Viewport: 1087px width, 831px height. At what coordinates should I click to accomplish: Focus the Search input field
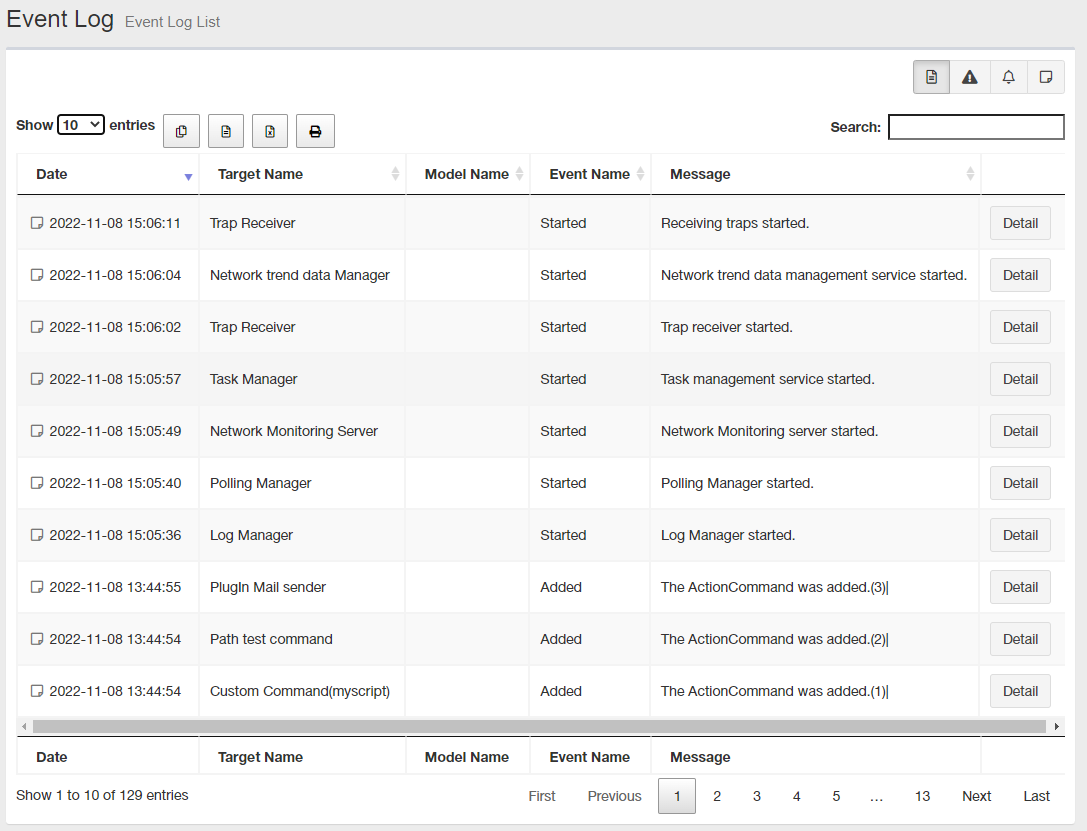click(976, 127)
